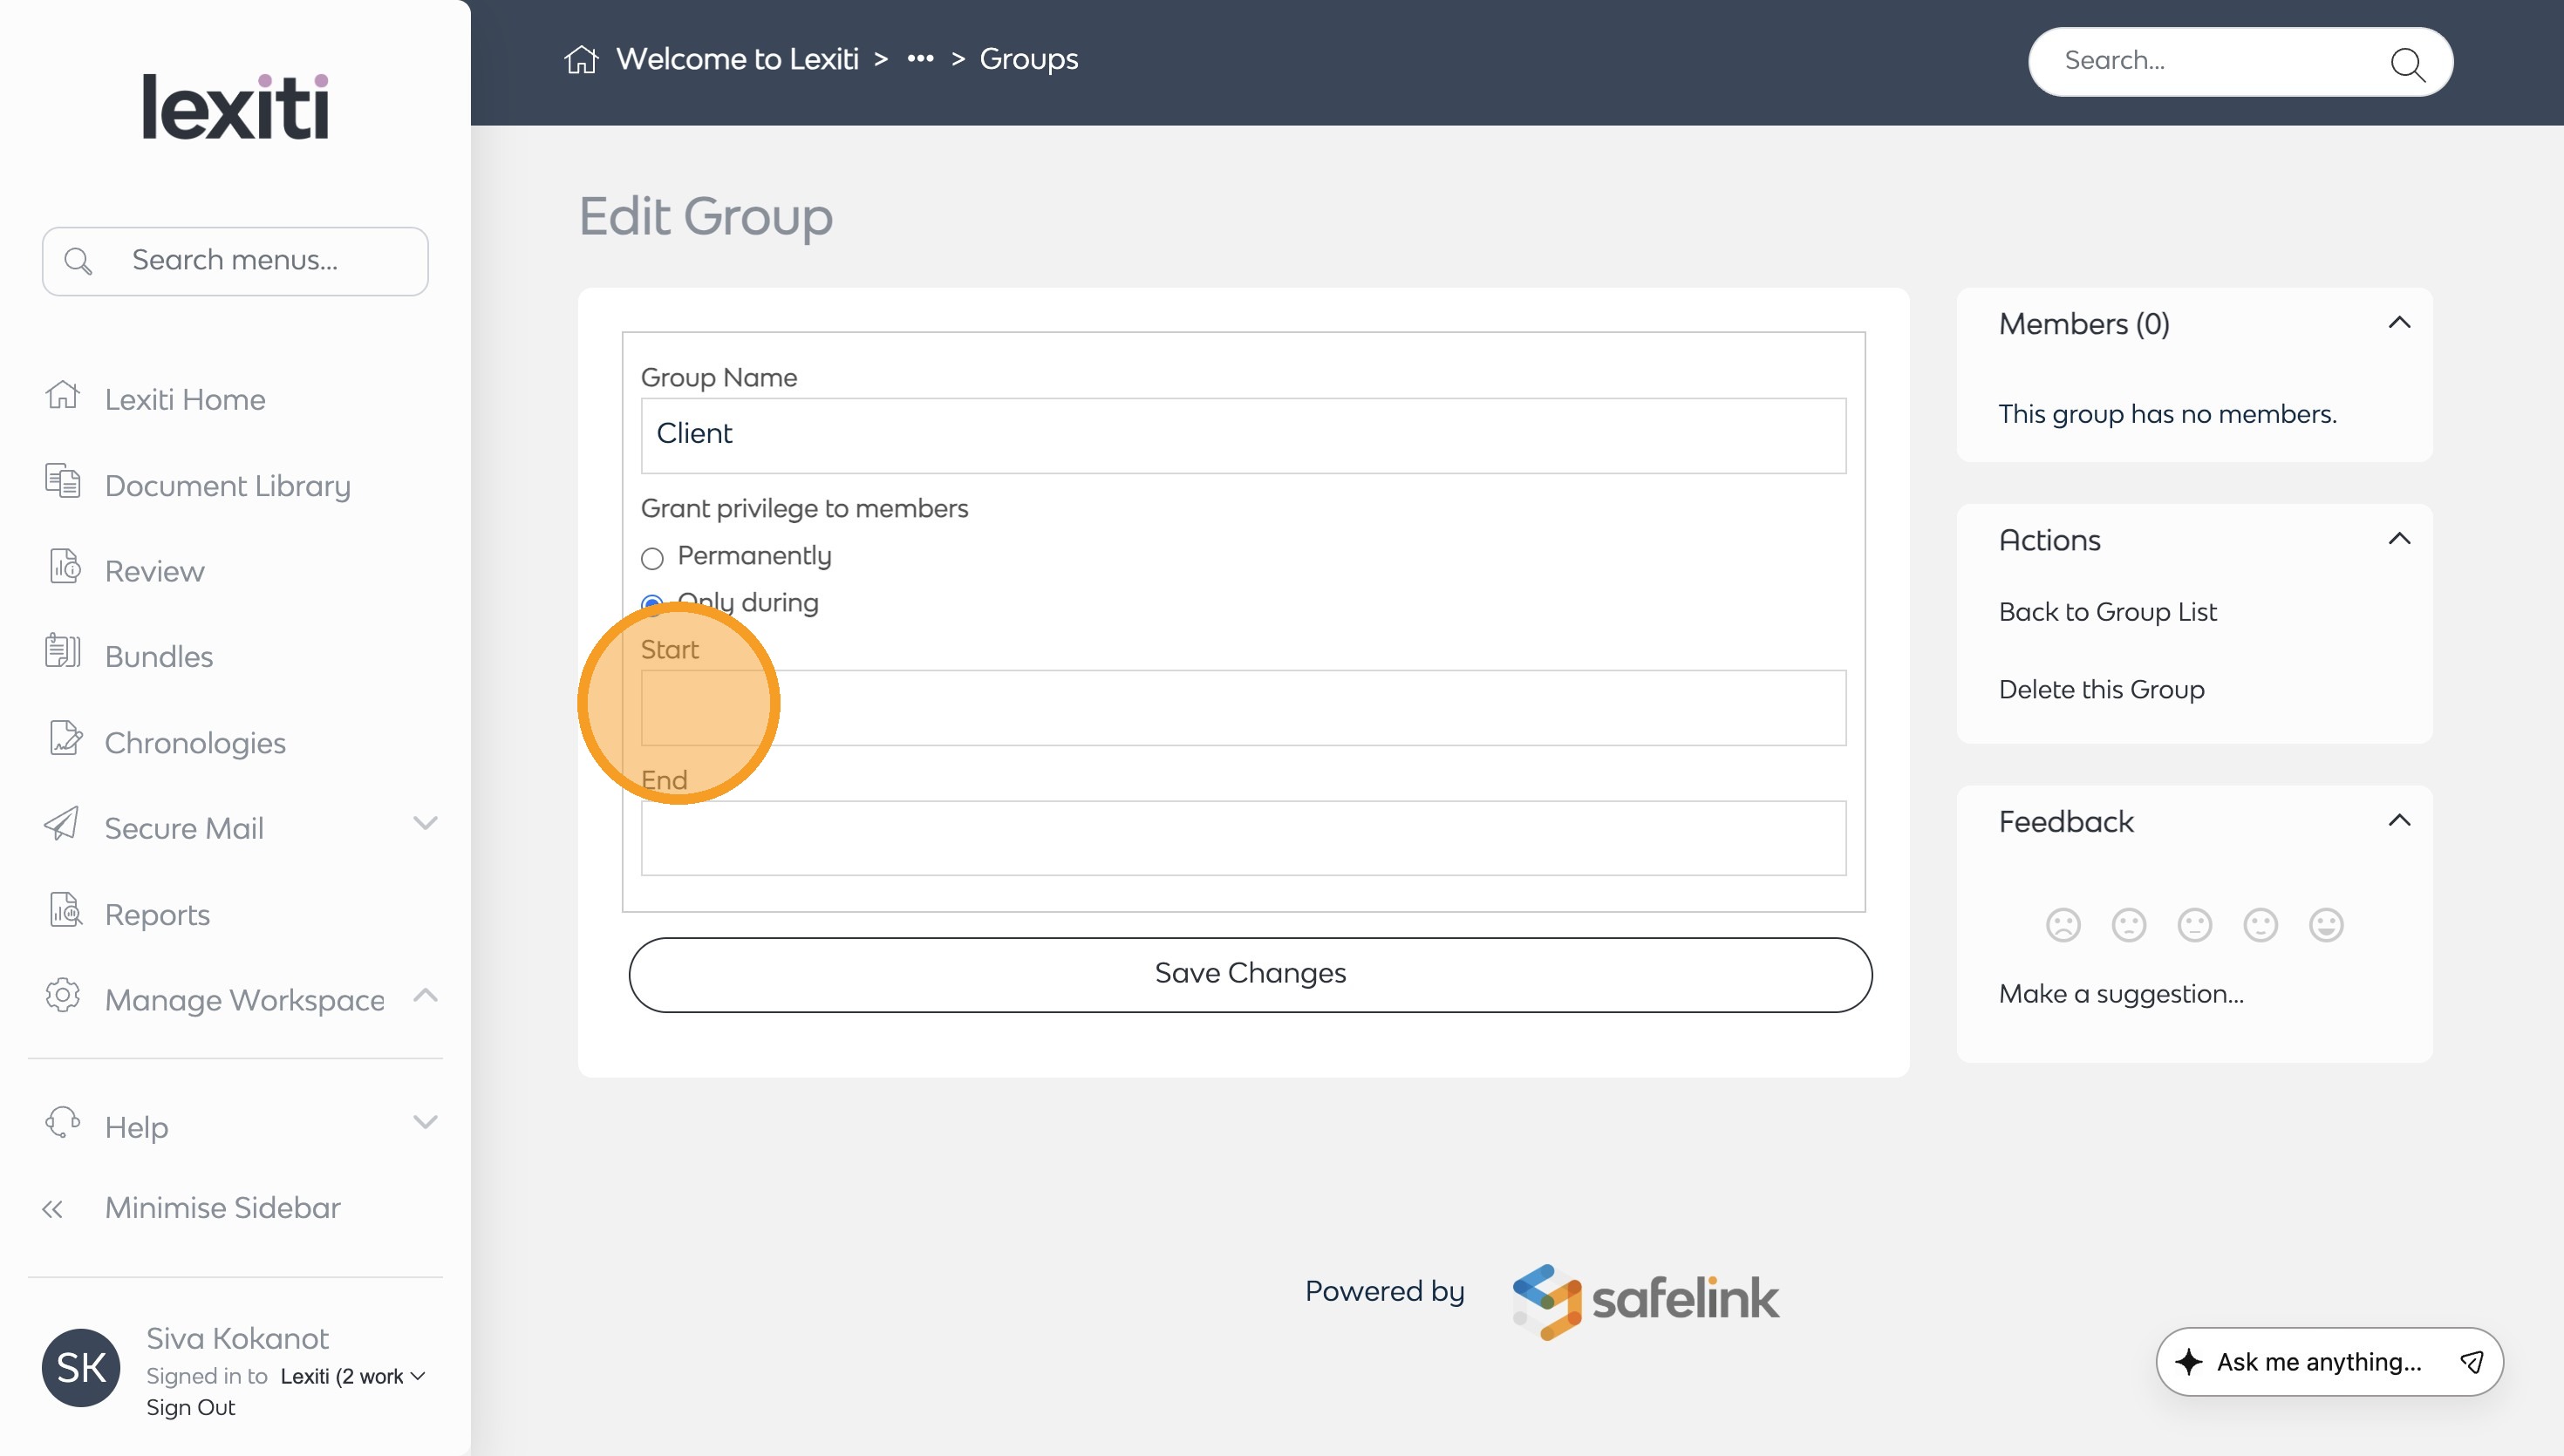Open the Chronologies menu item
This screenshot has height=1456, width=2564.
click(195, 743)
